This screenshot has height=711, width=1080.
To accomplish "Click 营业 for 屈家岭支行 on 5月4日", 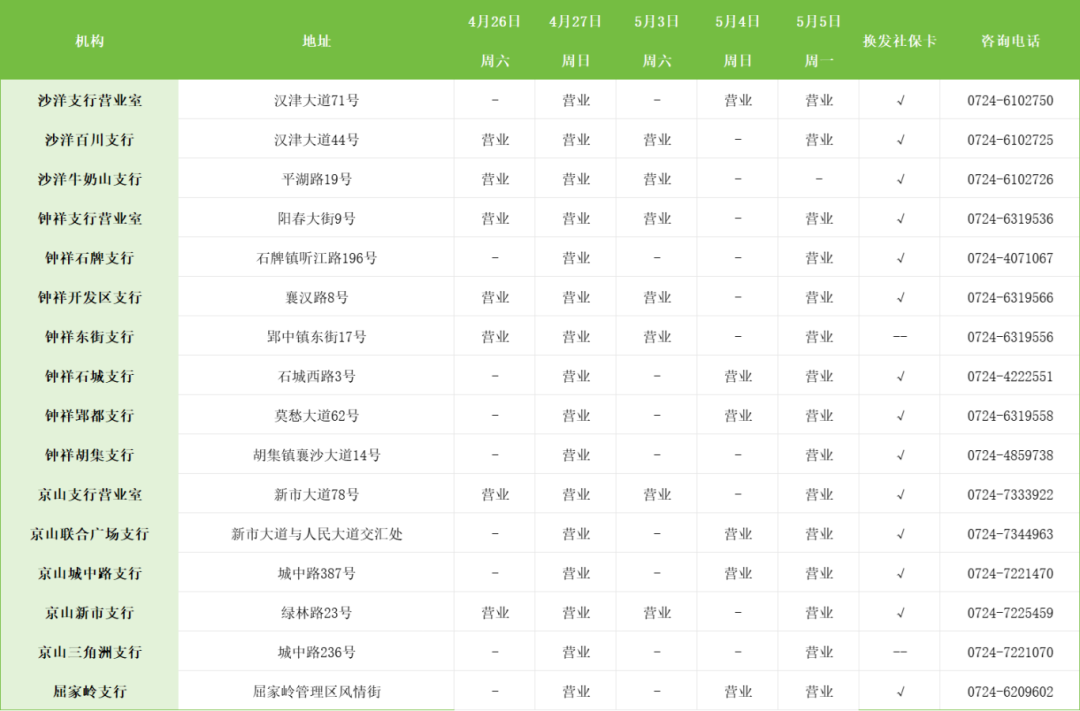I will pos(738,691).
